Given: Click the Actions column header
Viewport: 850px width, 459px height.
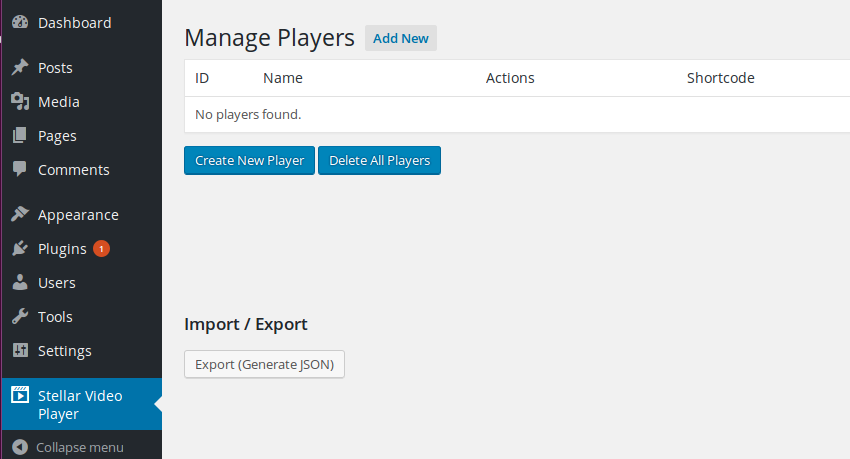Looking at the screenshot, I should [510, 78].
